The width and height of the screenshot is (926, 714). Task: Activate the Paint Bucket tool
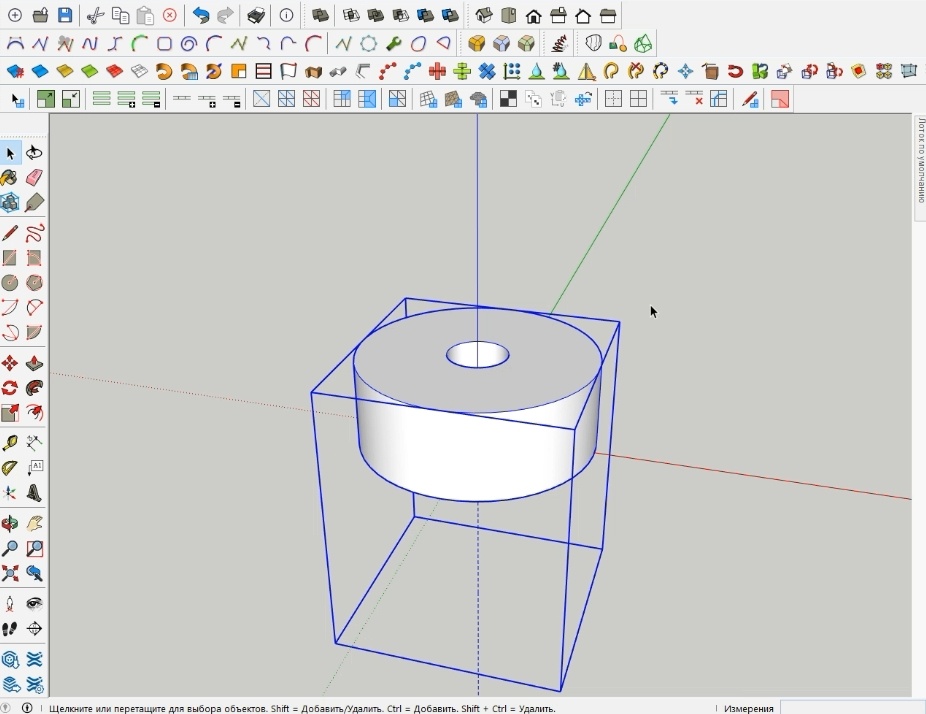(10, 178)
